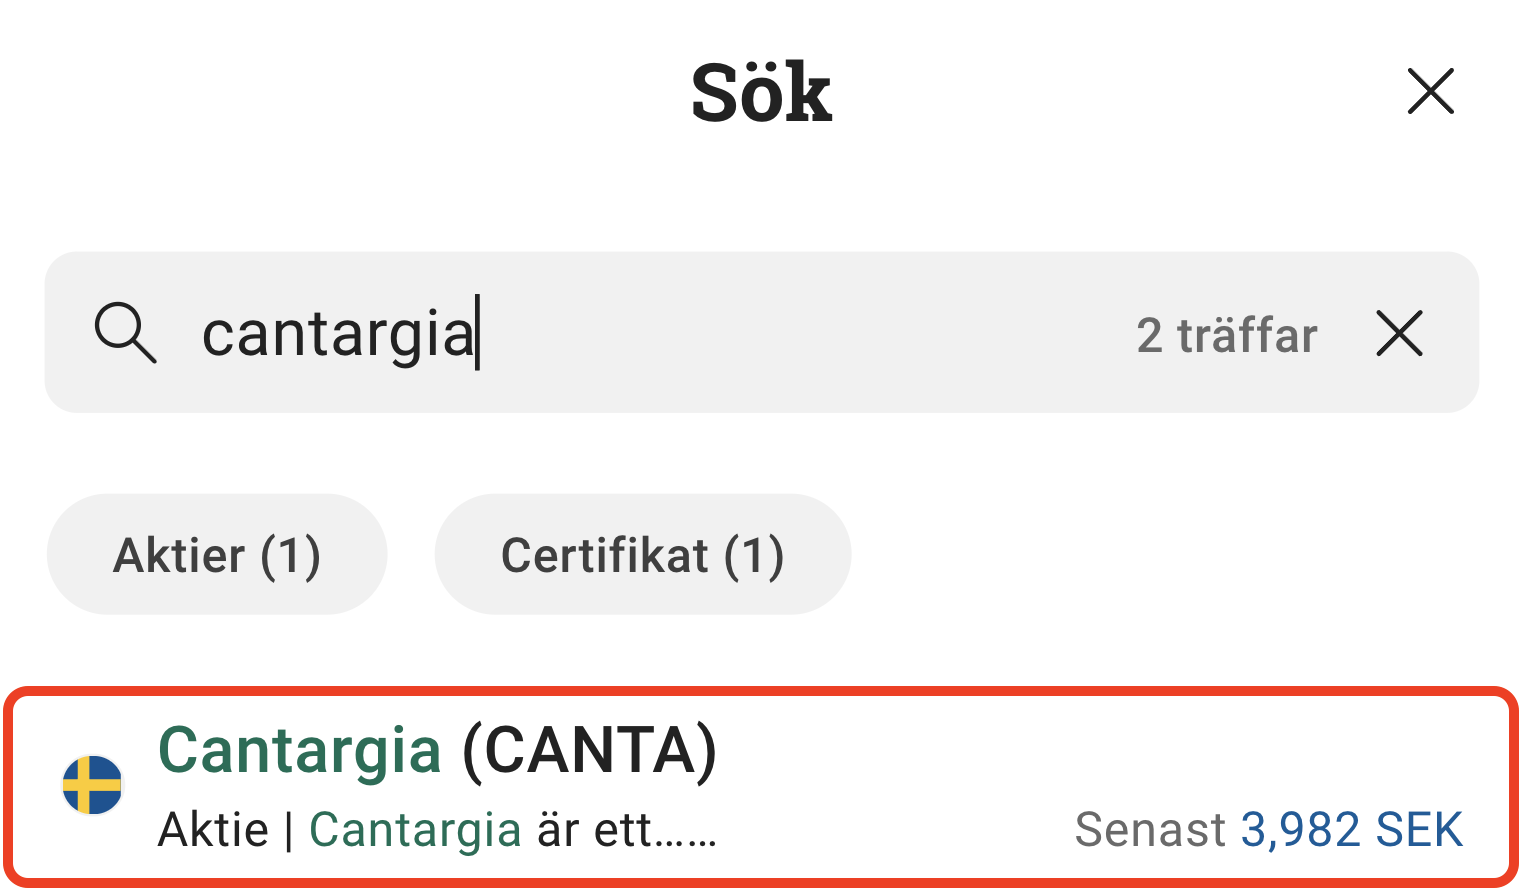Place cursor at start of search text
Viewport: 1522px width, 890px height.
205,333
